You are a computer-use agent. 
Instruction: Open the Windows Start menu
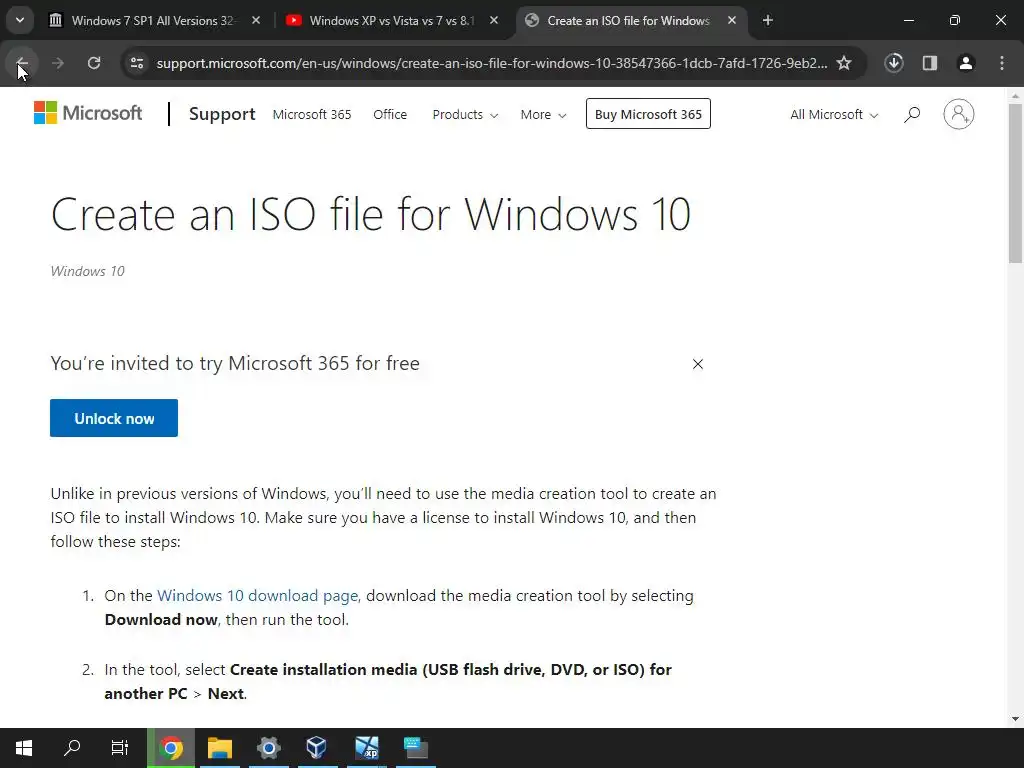coord(24,748)
